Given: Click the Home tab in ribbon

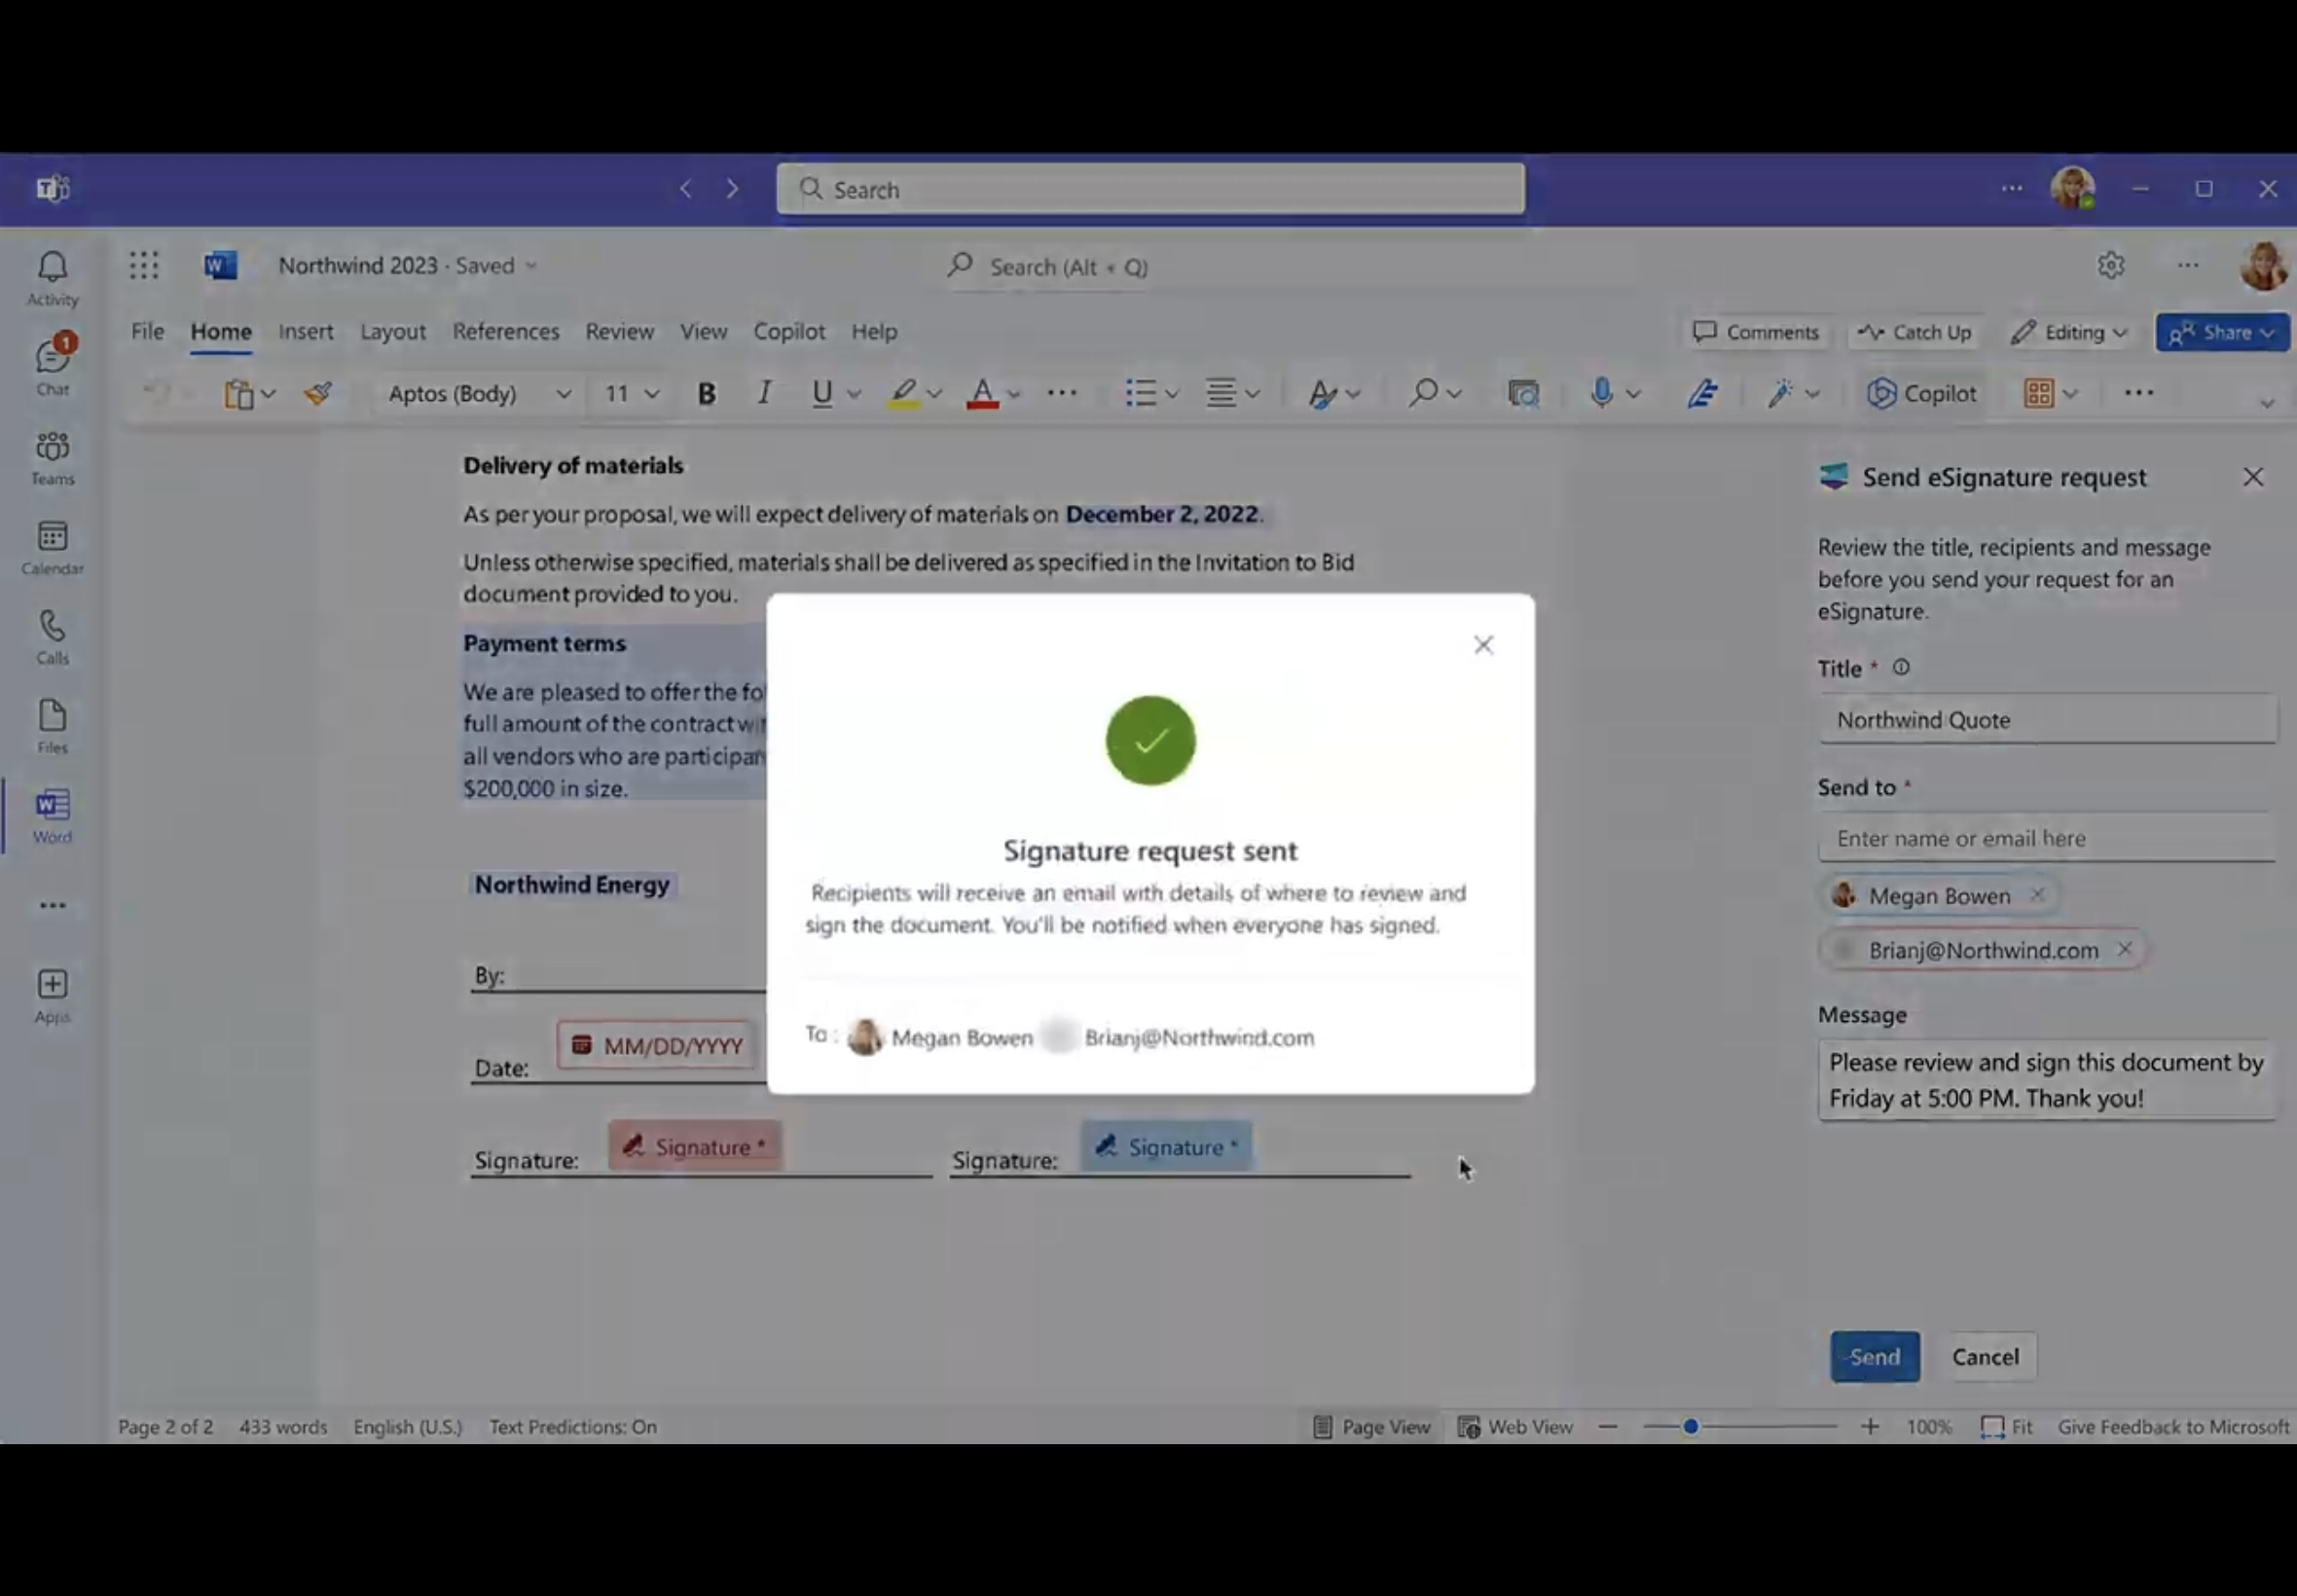Looking at the screenshot, I should (218, 330).
